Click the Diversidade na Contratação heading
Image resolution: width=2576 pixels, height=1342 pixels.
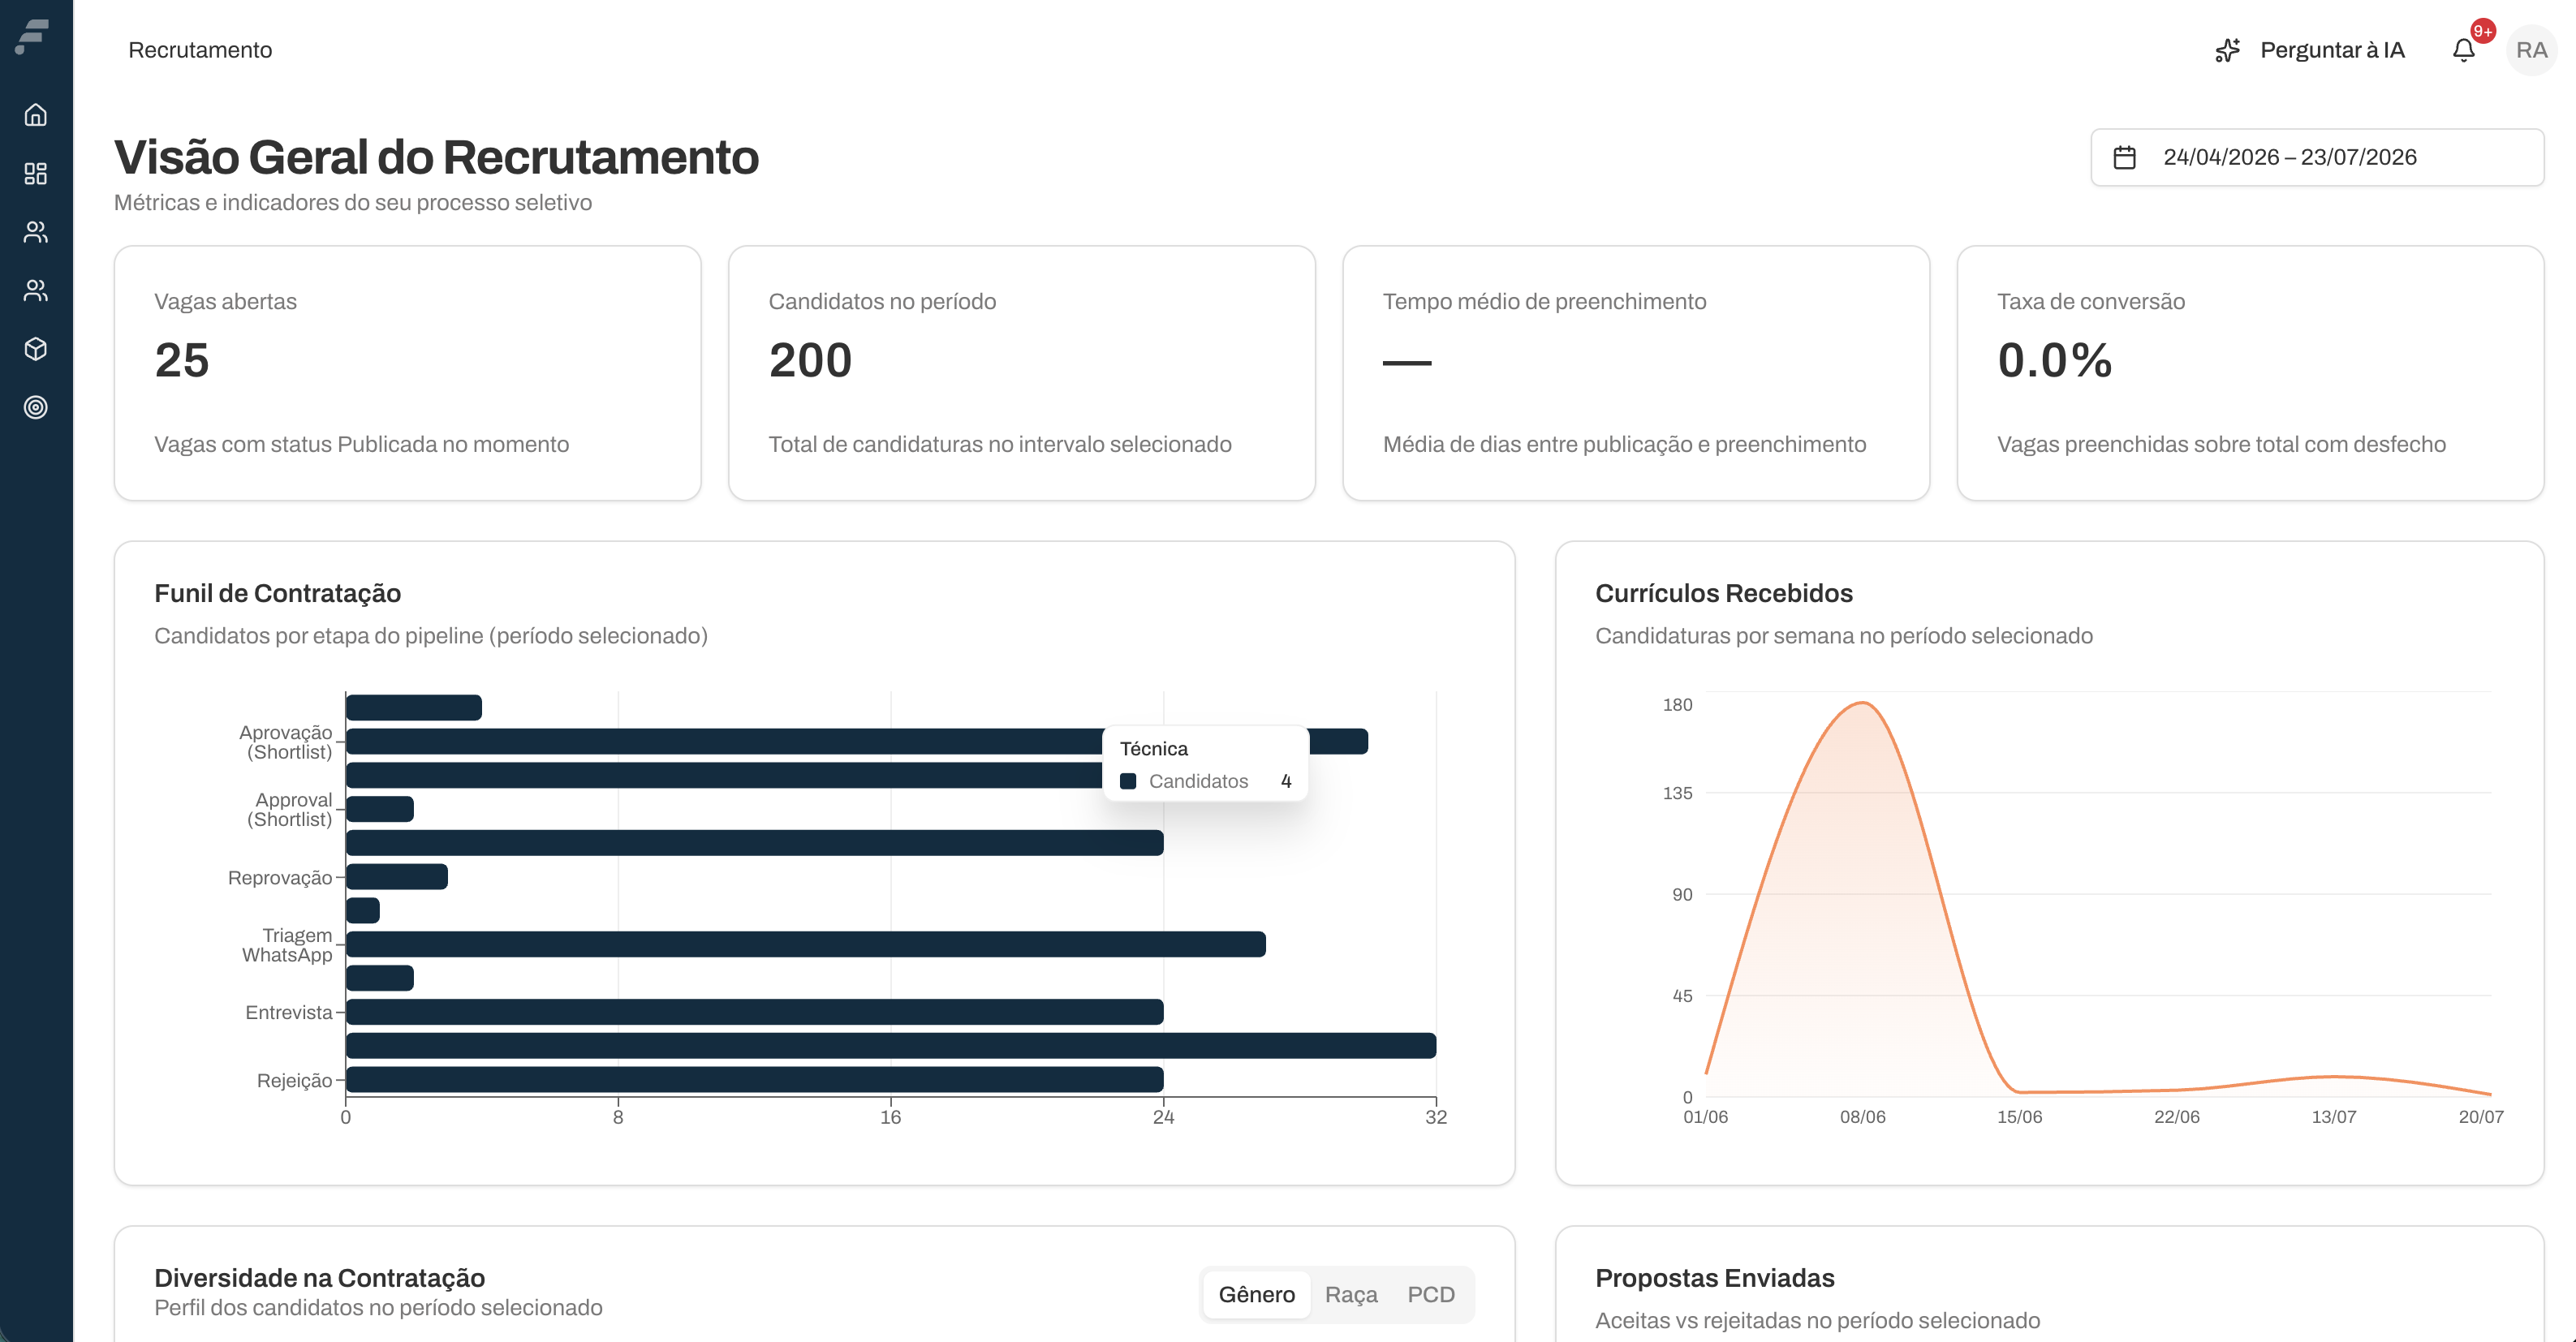tap(319, 1278)
